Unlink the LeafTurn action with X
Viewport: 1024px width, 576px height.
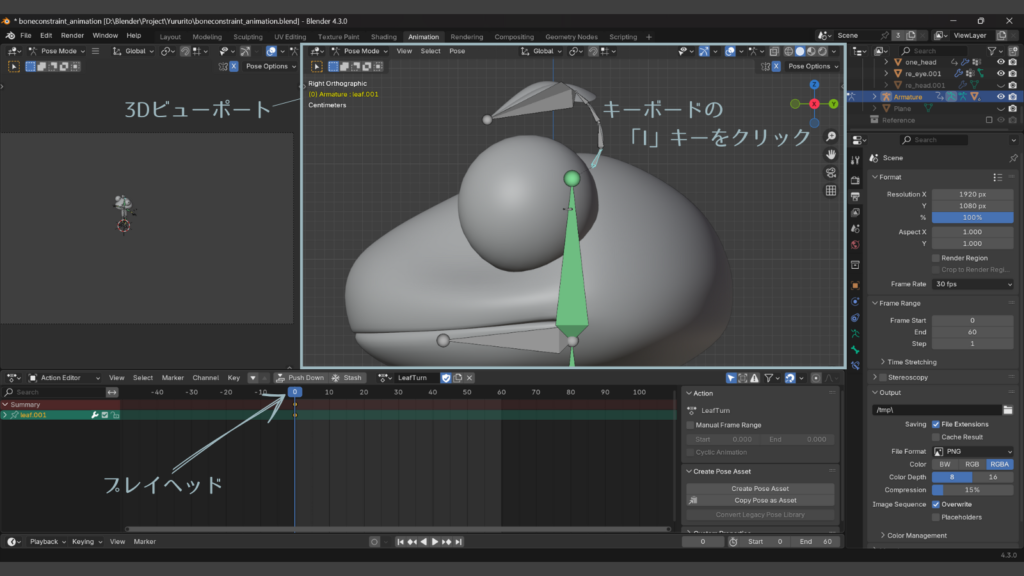(470, 377)
